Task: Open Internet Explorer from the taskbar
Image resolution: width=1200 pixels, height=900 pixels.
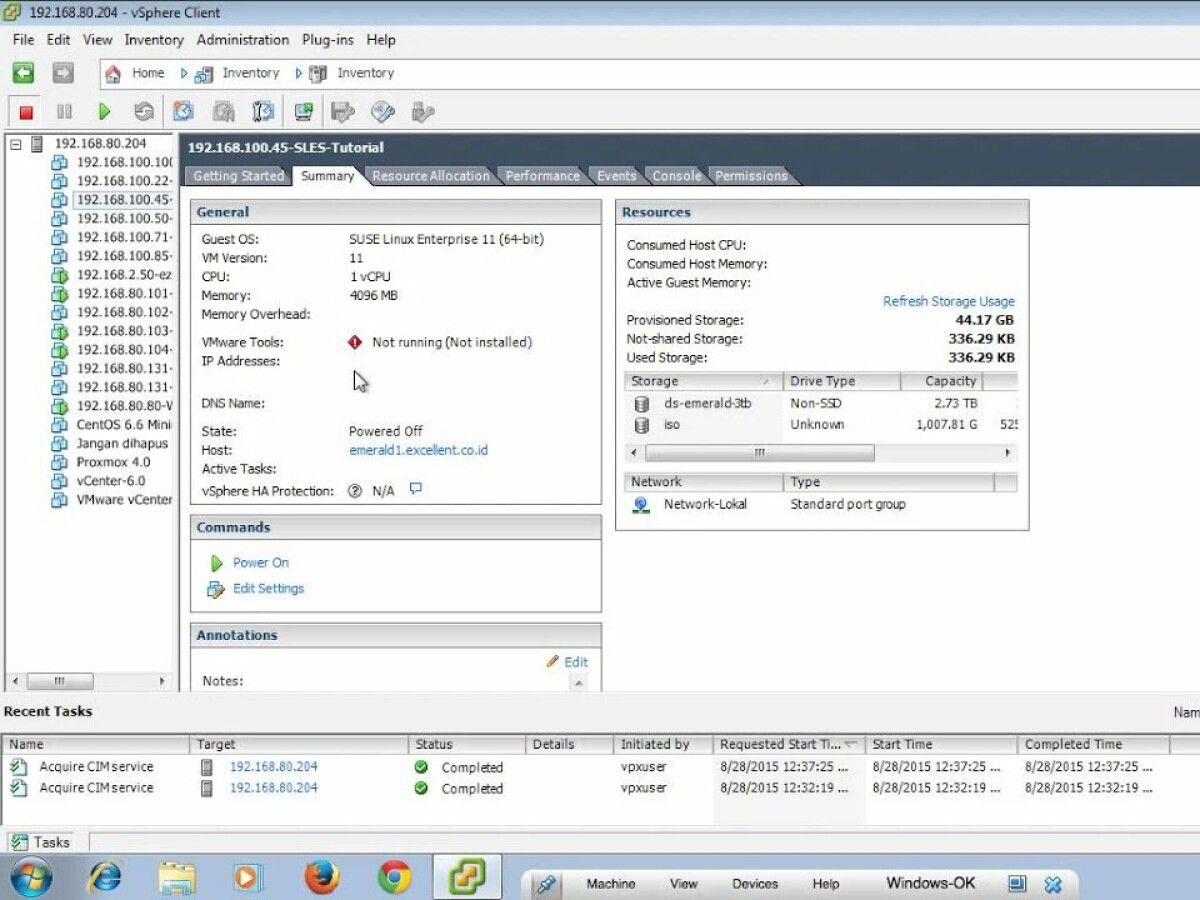Action: click(104, 877)
